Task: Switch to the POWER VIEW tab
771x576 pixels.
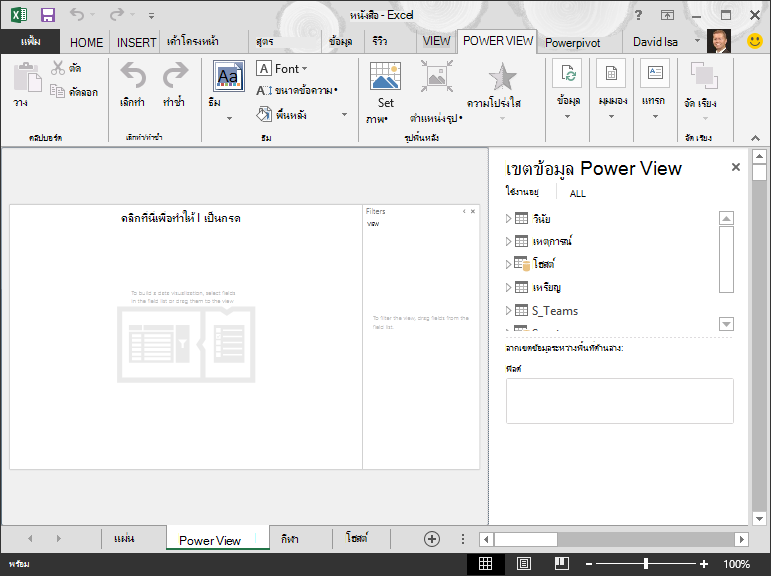Action: coord(498,41)
